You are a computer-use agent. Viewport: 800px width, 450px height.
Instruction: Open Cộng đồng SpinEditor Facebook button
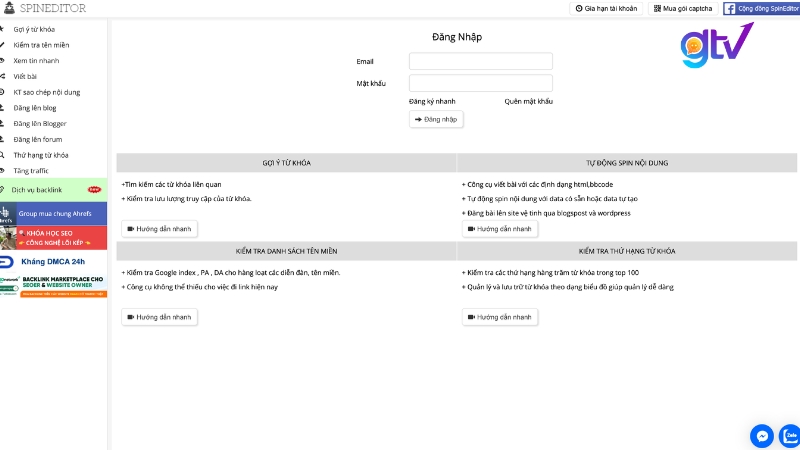761,8
